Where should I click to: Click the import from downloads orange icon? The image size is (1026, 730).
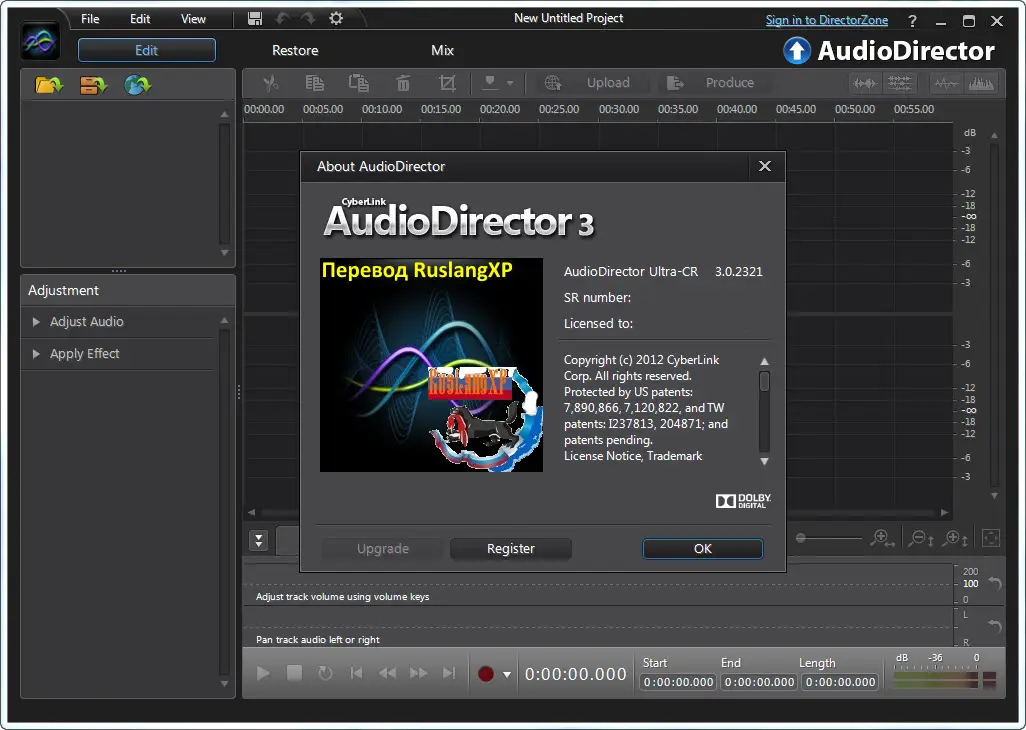point(93,85)
